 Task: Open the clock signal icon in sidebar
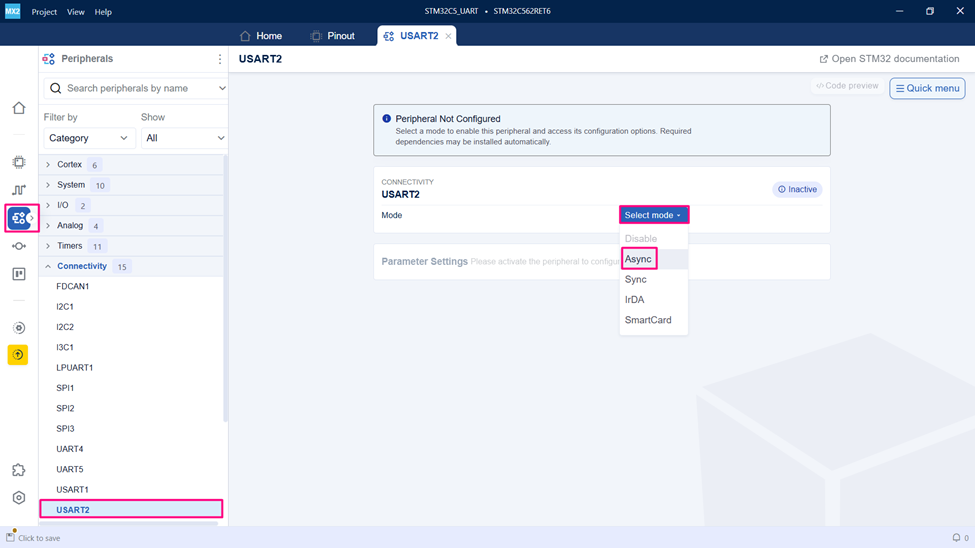[x=19, y=190]
